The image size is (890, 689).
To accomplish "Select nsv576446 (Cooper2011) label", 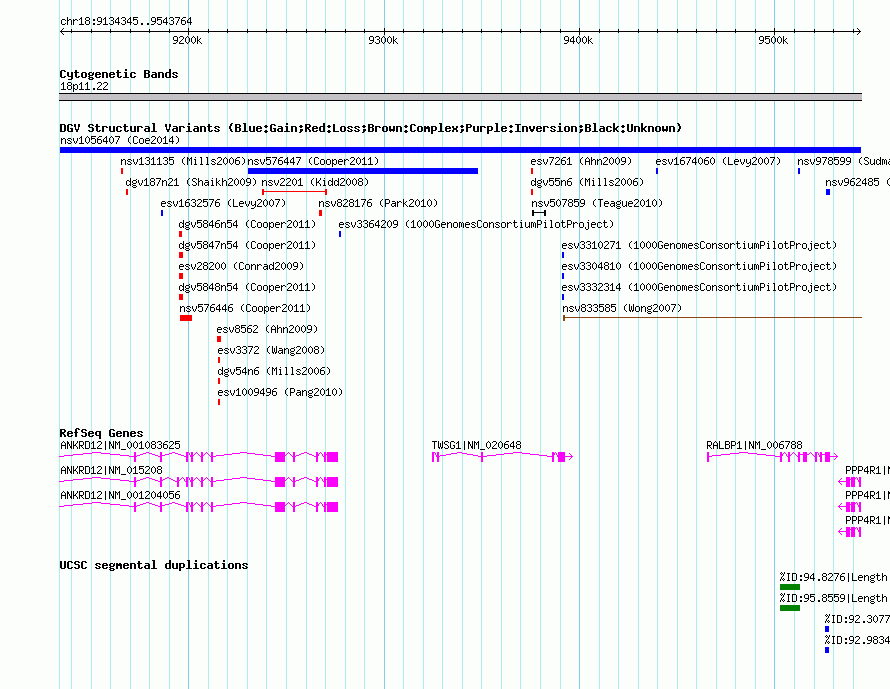I will point(245,308).
